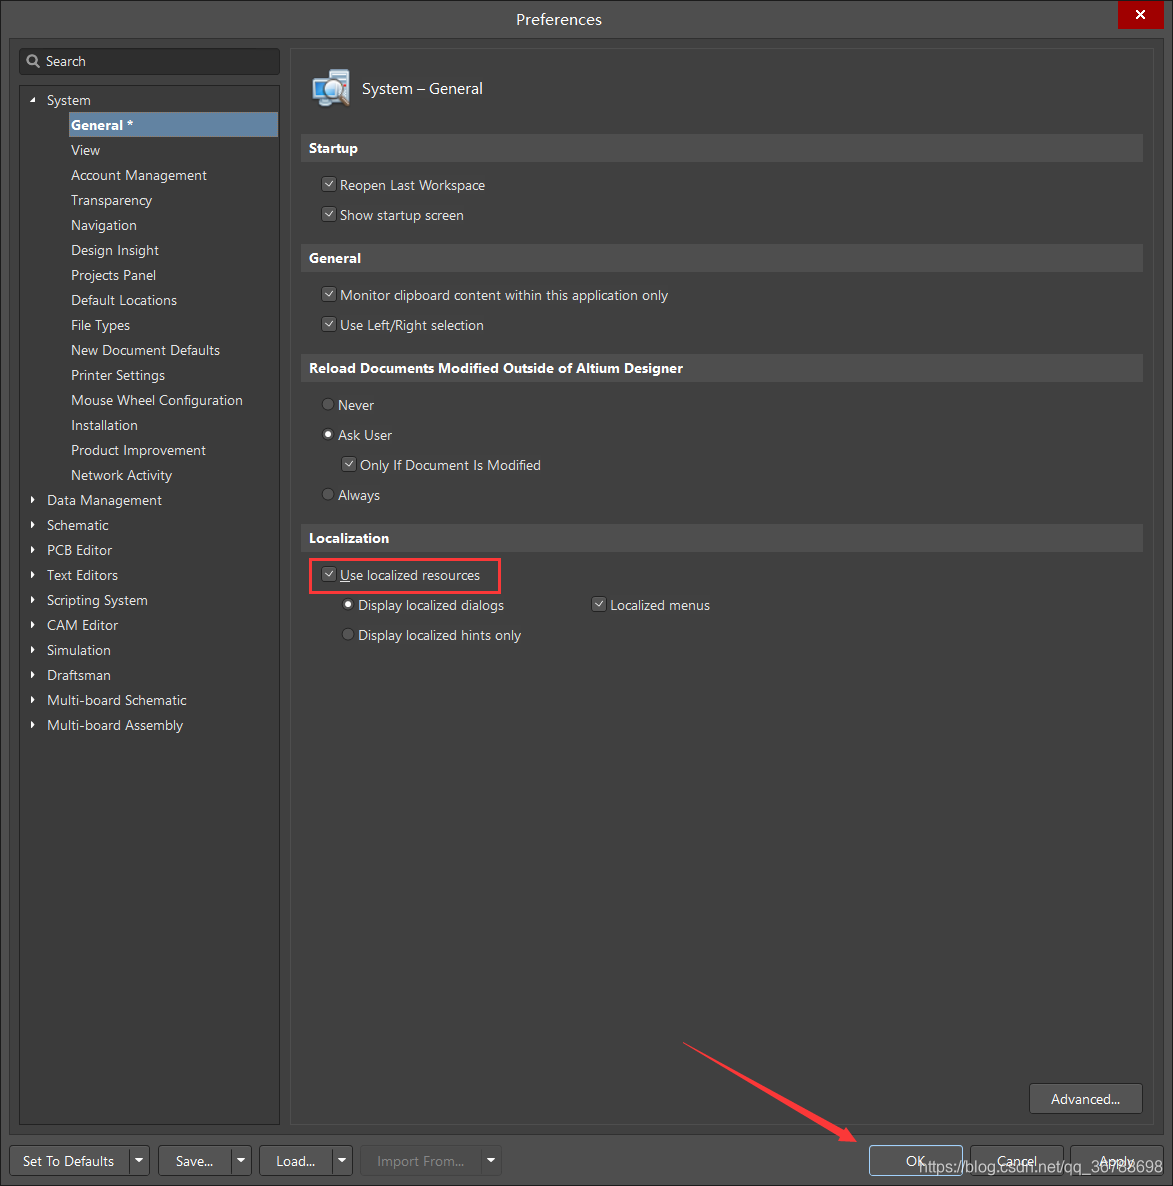Expand the PCB Editor tree node
The image size is (1173, 1186).
(33, 550)
